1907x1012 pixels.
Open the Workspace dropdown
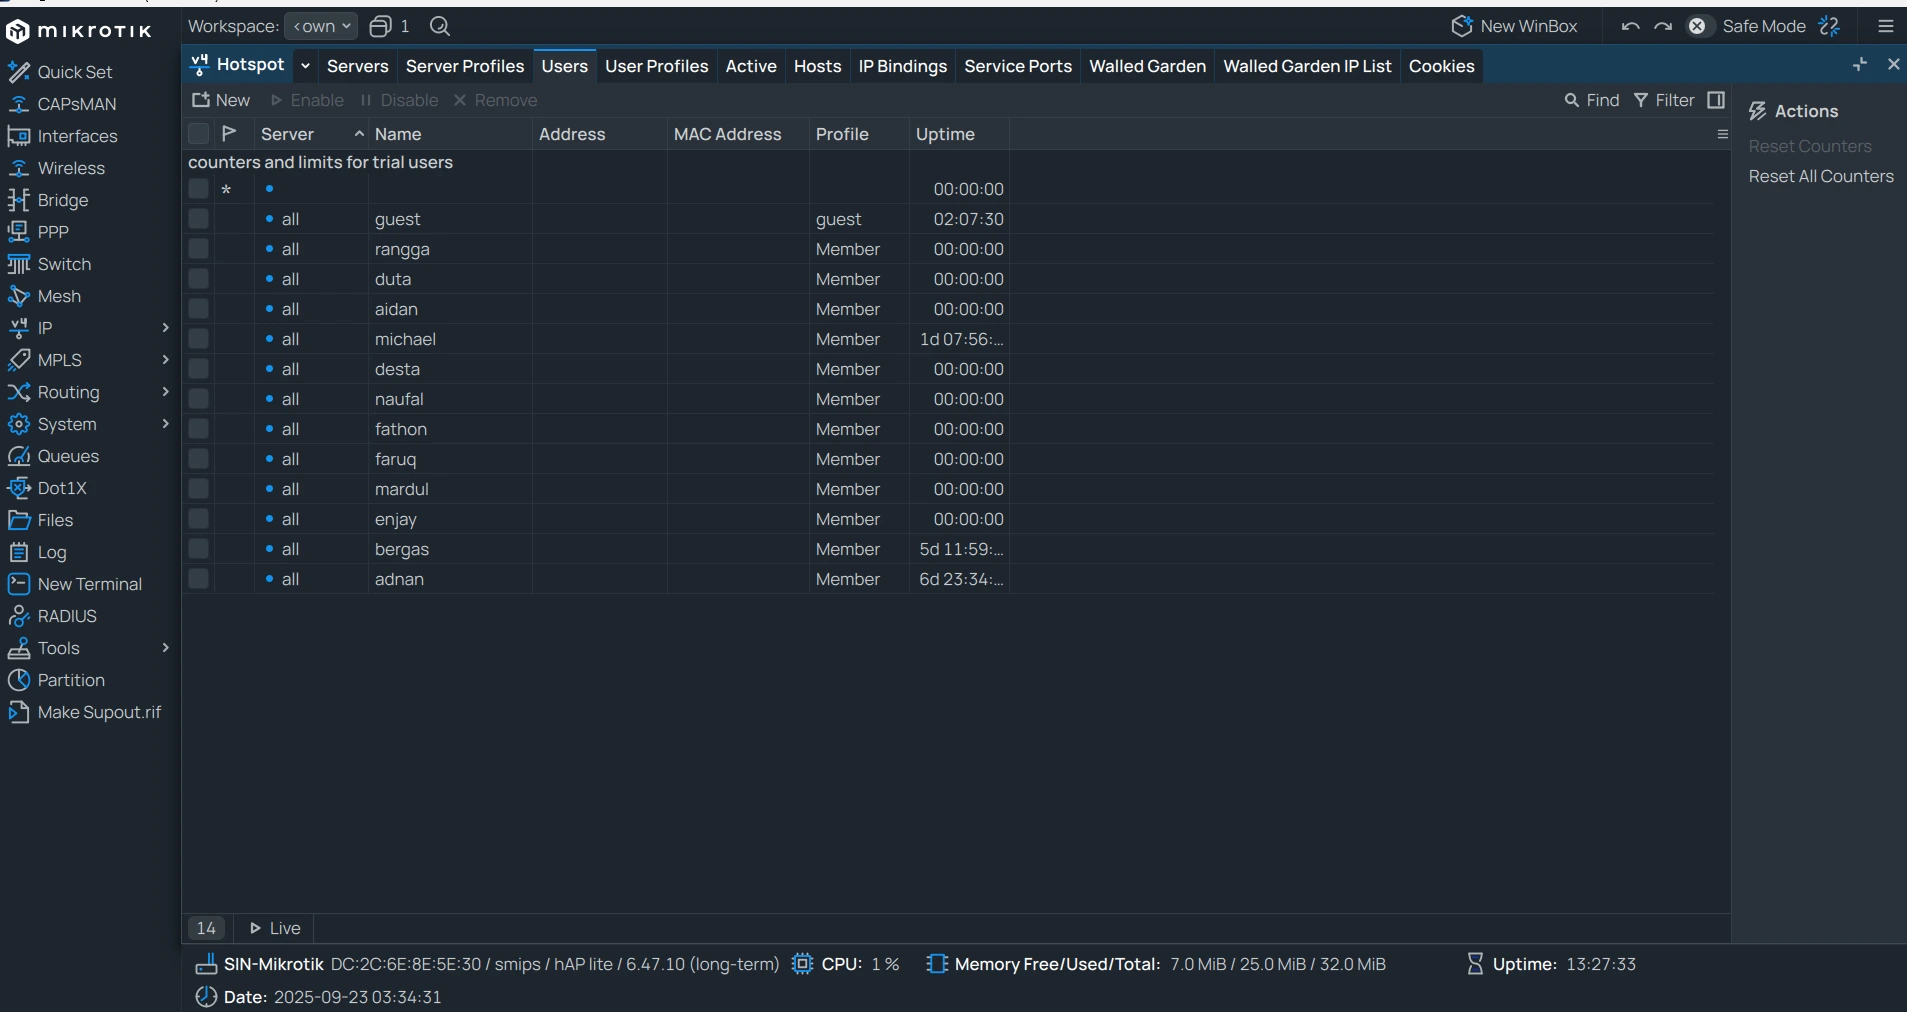click(x=321, y=26)
